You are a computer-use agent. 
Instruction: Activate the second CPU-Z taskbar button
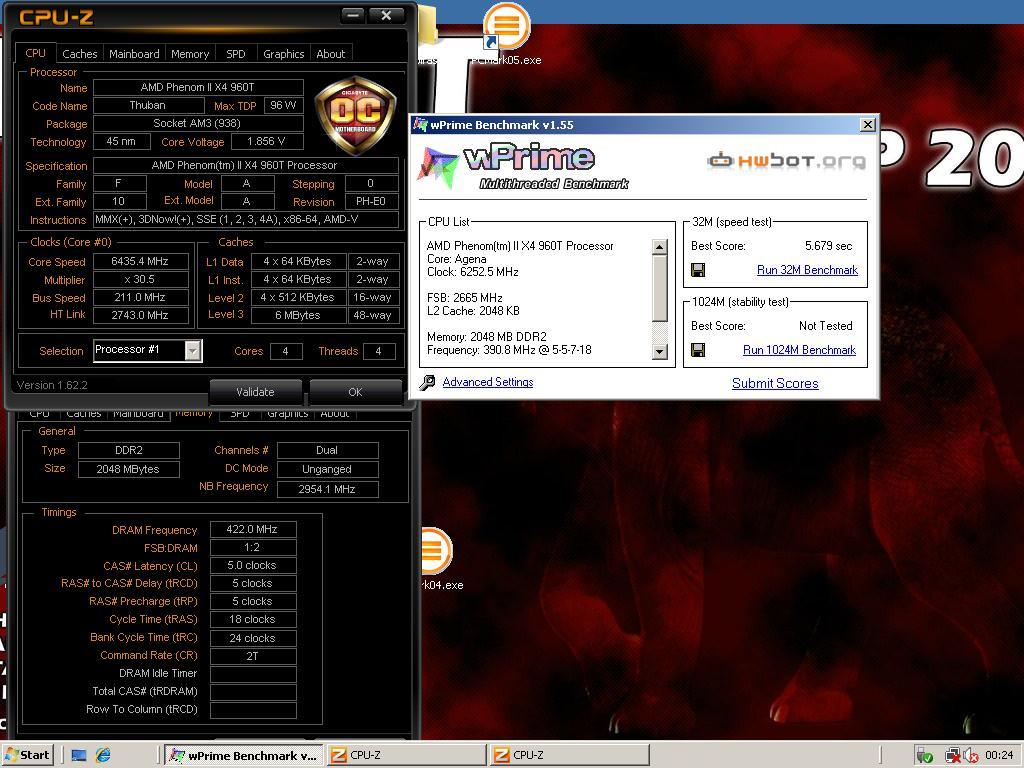tap(569, 756)
